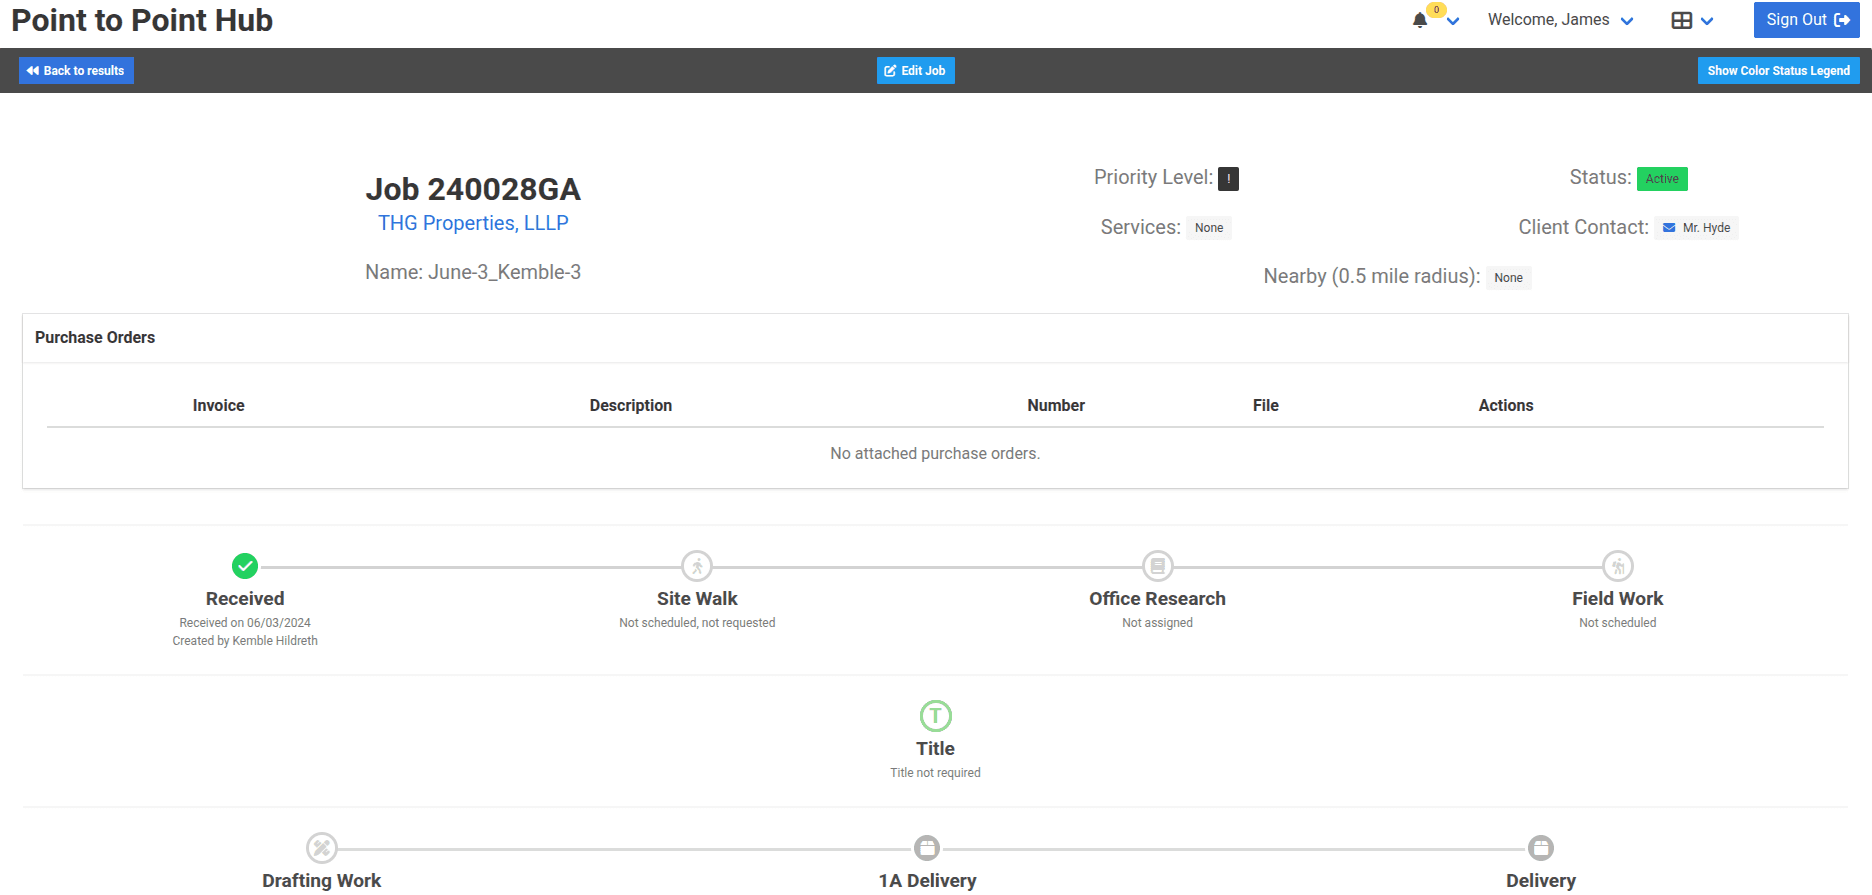The image size is (1872, 895).
Task: Go Back to results
Action: [x=76, y=70]
